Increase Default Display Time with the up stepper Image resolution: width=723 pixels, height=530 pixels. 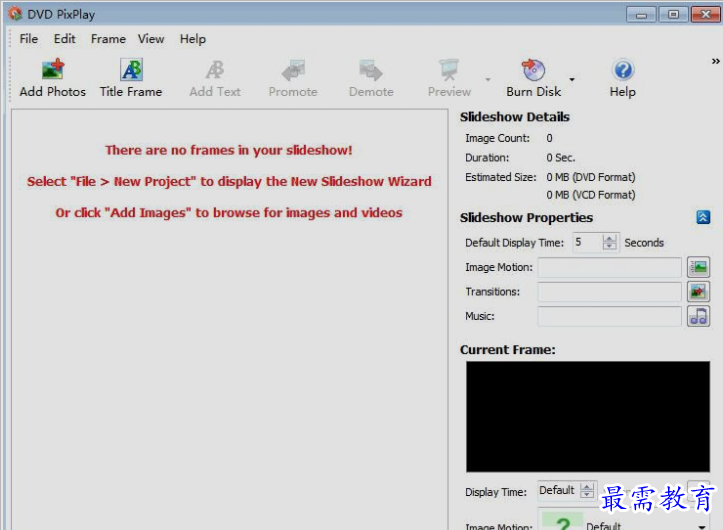click(610, 238)
